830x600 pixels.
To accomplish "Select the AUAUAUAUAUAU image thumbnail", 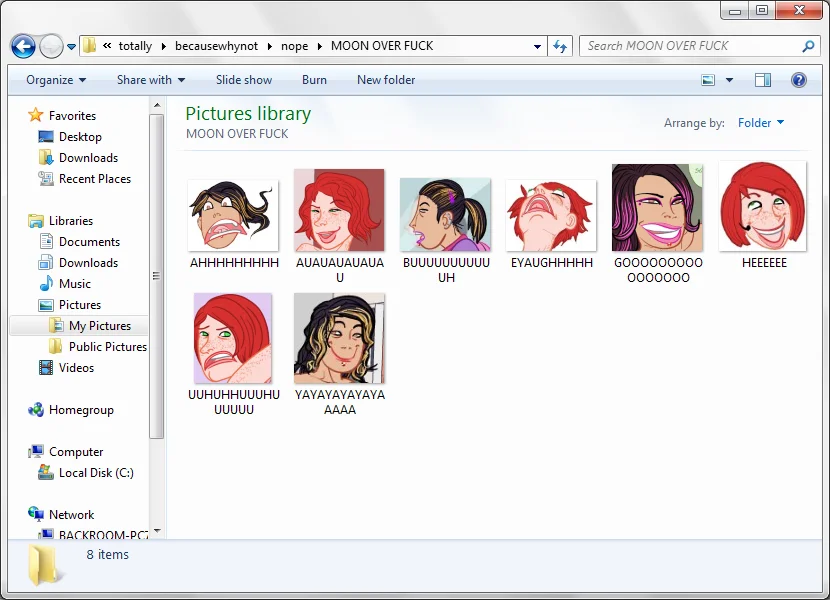I will (x=339, y=210).
